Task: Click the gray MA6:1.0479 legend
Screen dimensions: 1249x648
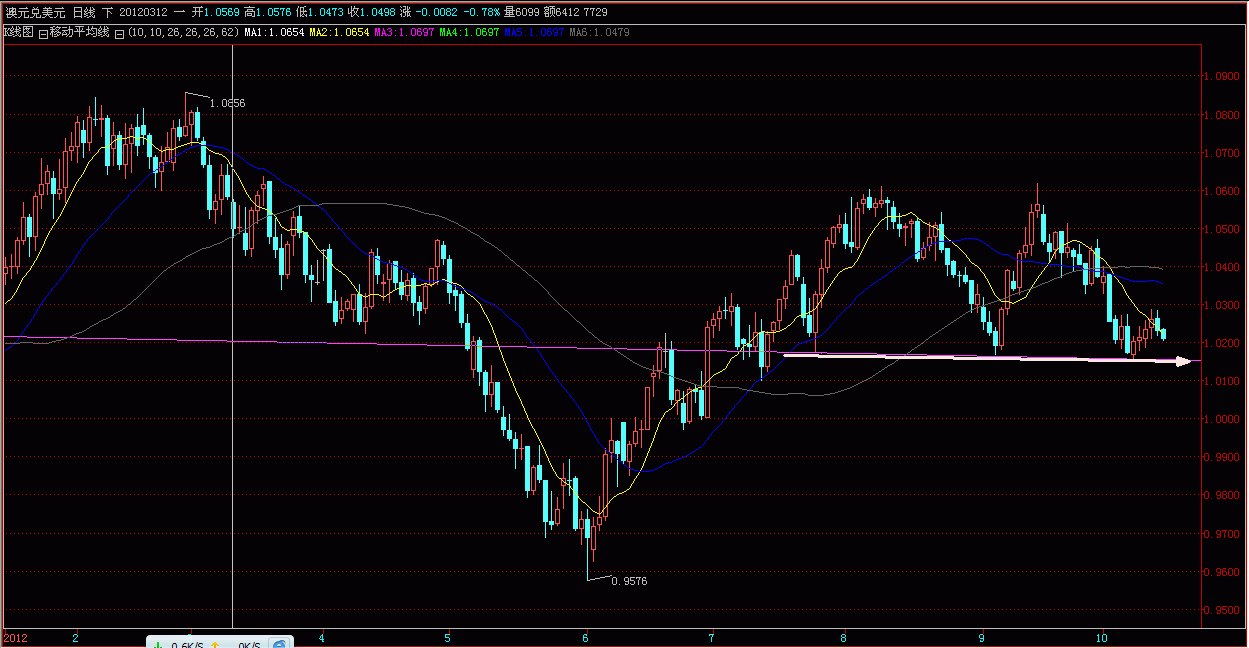Action: point(598,33)
